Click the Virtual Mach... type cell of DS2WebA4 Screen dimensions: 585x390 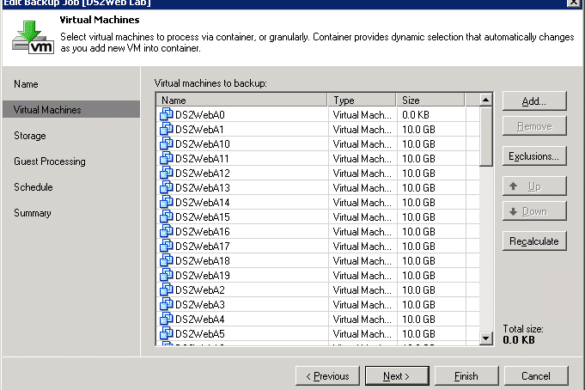coord(362,319)
